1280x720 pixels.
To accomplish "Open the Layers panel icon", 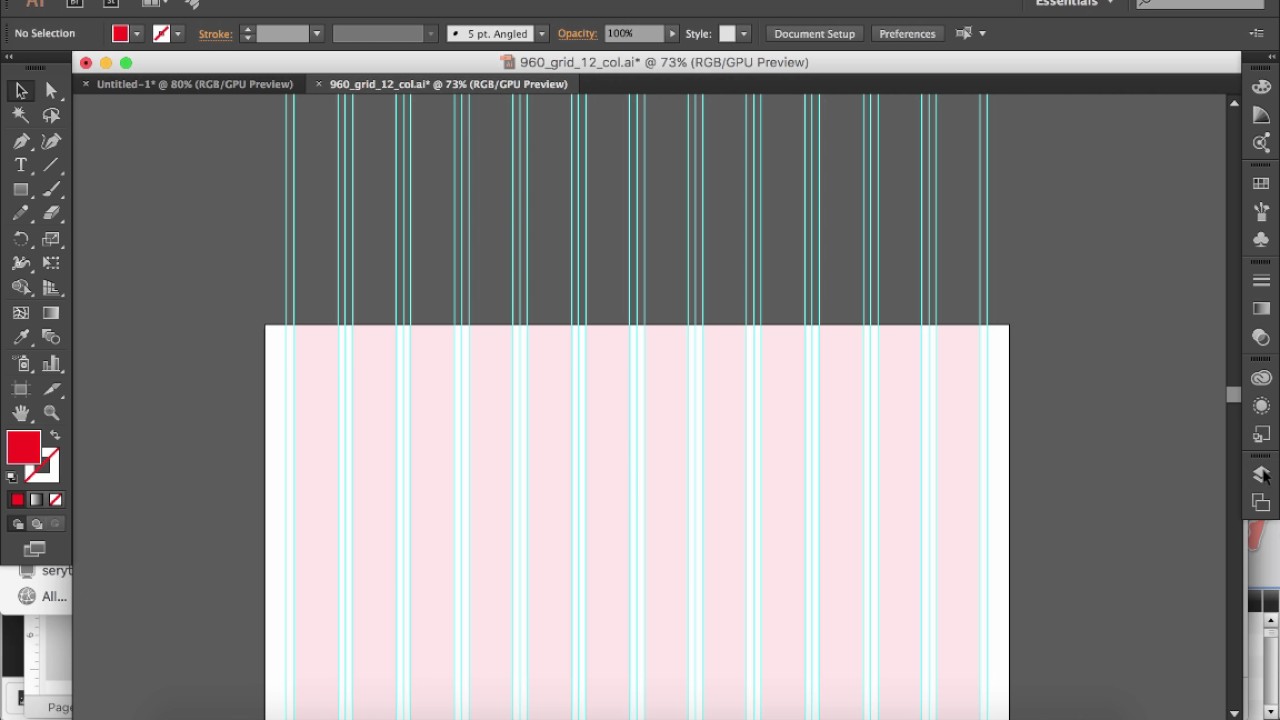I will click(1261, 475).
